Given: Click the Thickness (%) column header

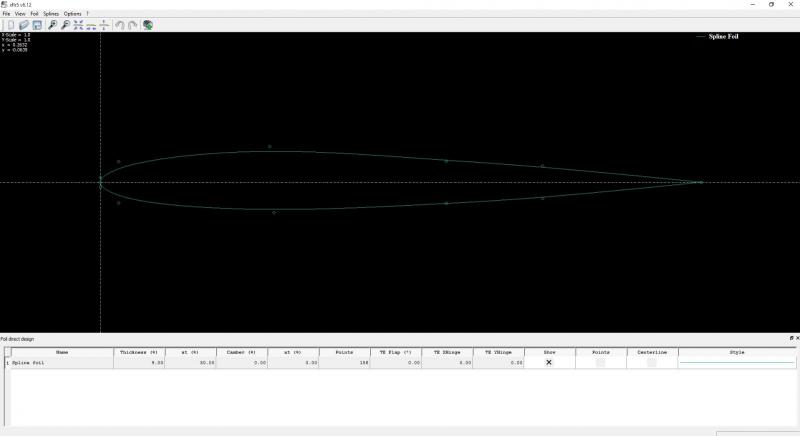Looking at the screenshot, I should tap(139, 352).
